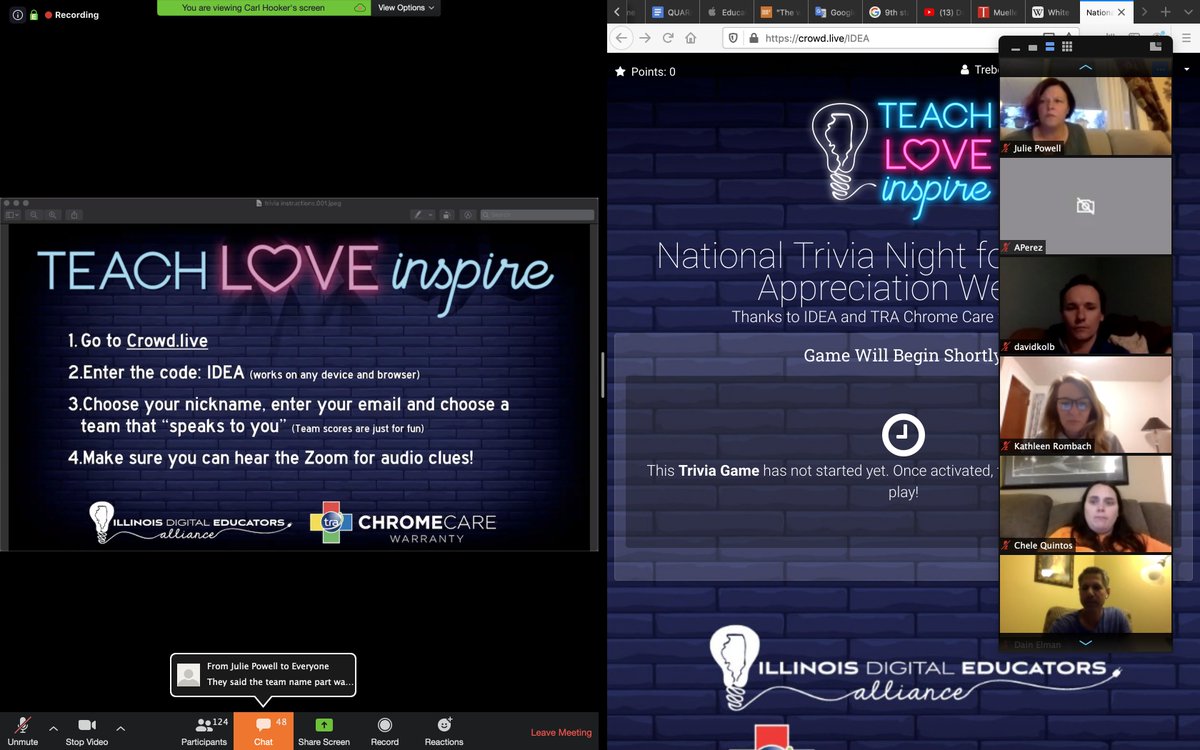Click the Points: 0 star indicator
Viewport: 1200px width, 750px height.
pos(645,72)
